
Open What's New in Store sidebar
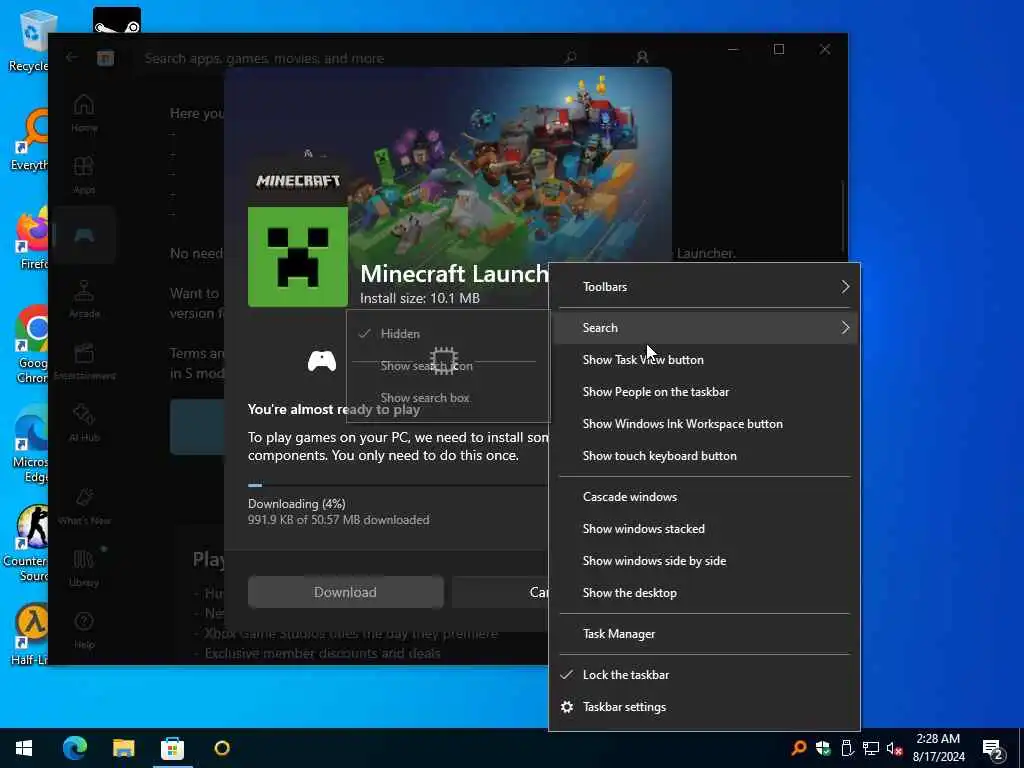coord(84,506)
